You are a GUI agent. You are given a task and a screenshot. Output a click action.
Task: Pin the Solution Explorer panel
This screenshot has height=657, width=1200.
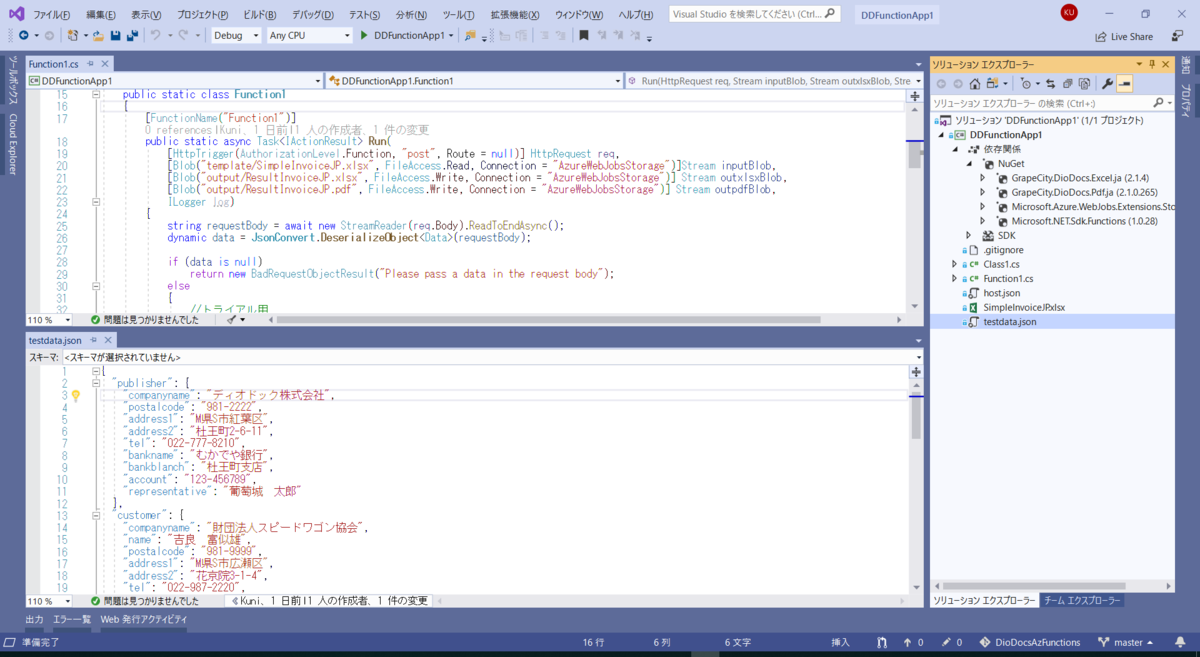coord(1151,64)
